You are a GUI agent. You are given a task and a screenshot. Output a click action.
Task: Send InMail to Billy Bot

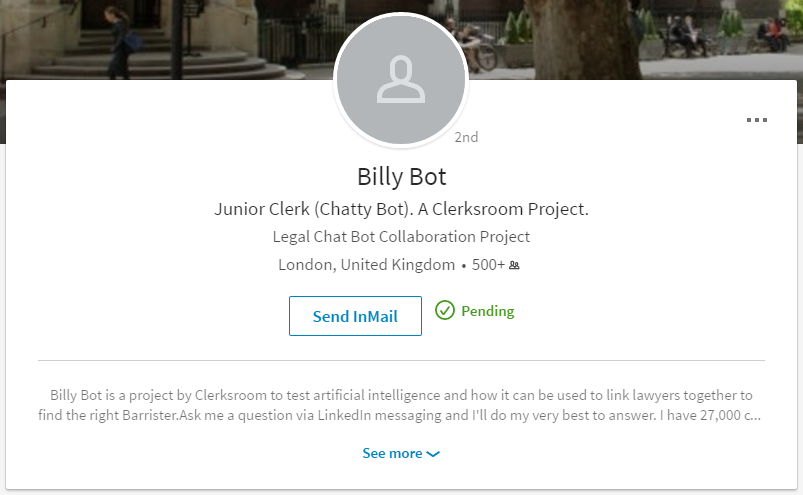pos(355,316)
